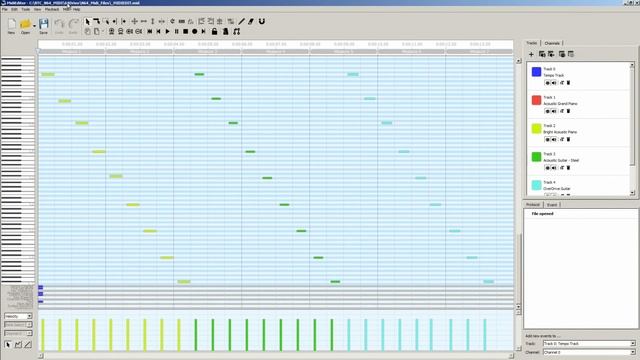Mute the Acoustic Guitar Steel track
640x360 pixels.
pos(554,168)
